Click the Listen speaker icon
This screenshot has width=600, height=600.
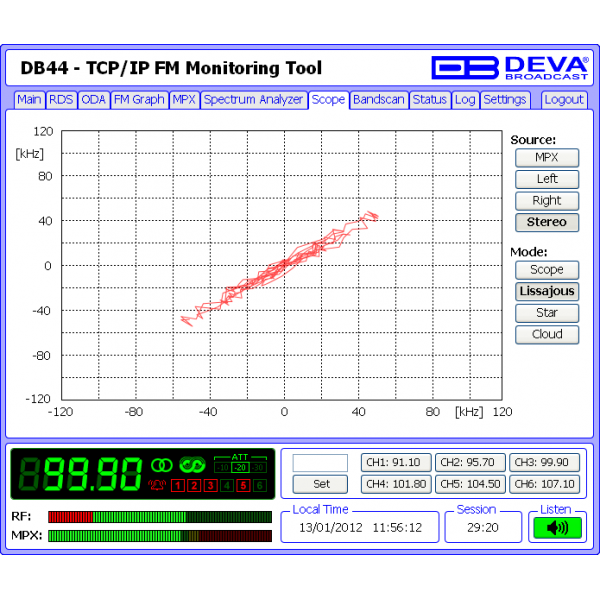(x=557, y=528)
